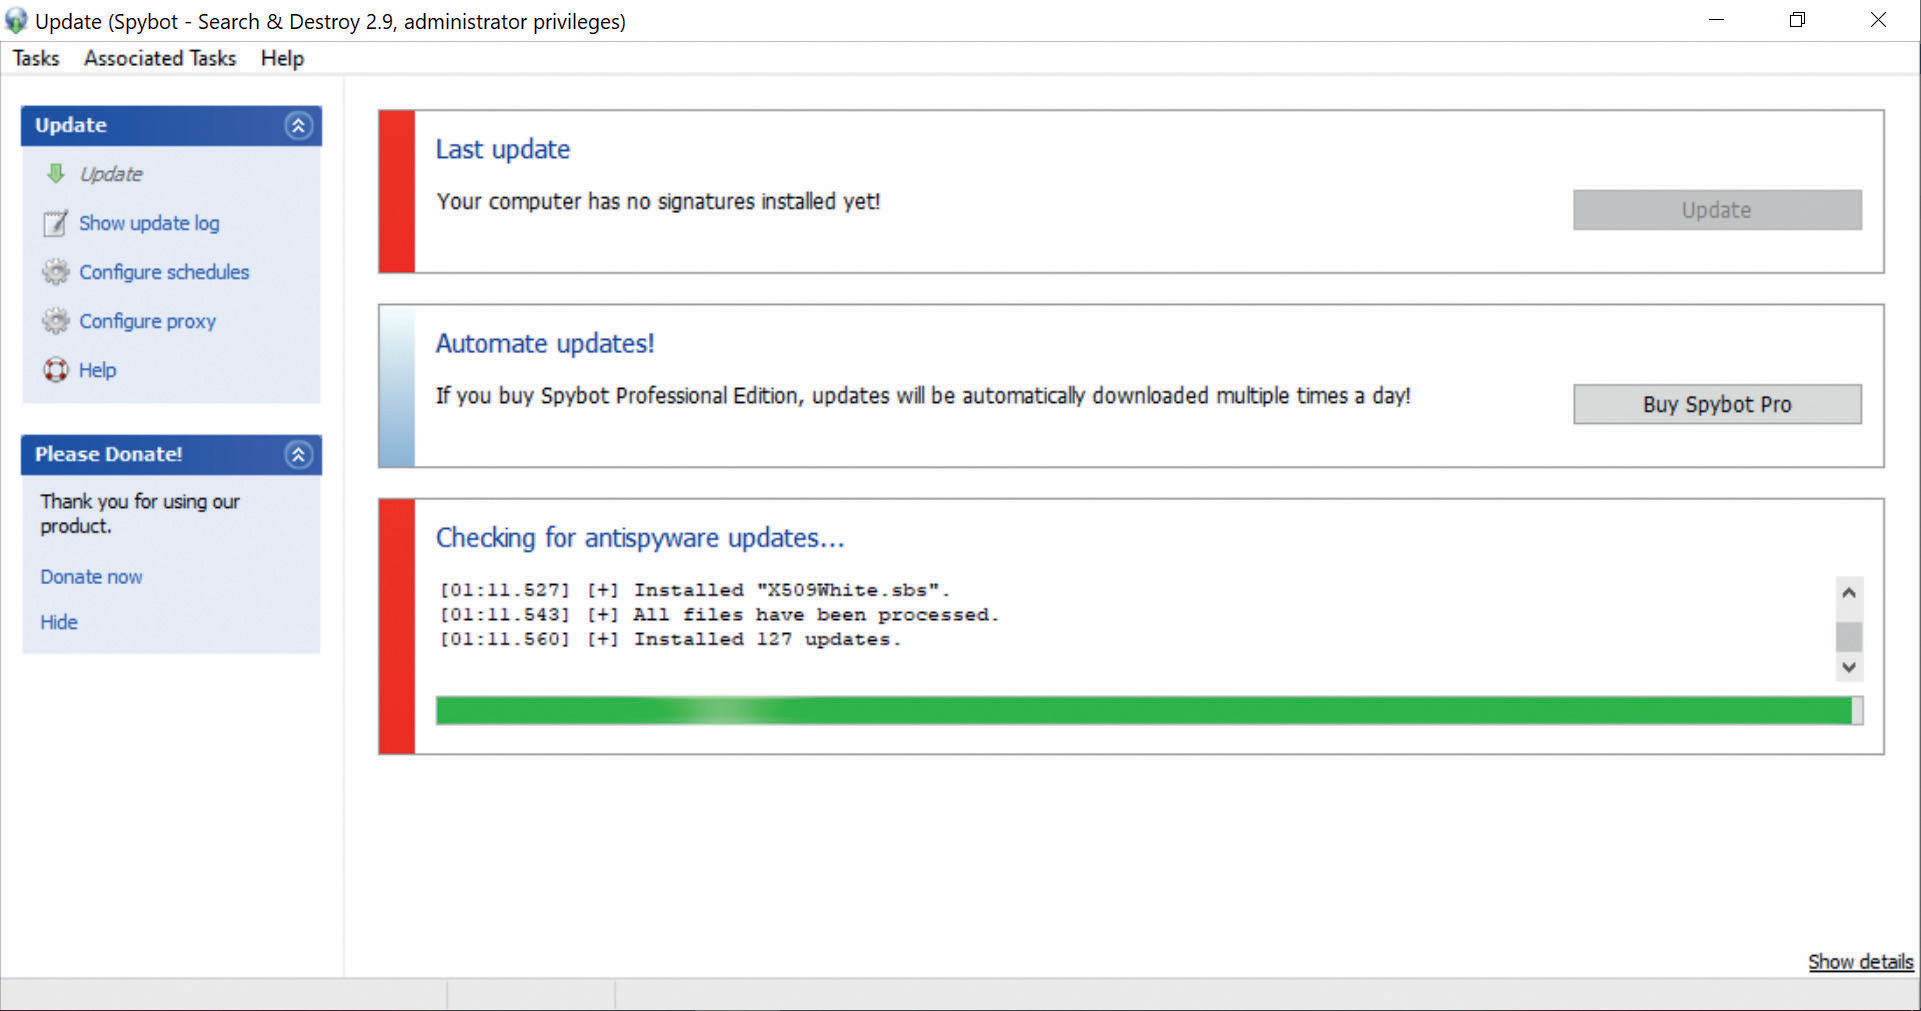Click the Configure proxy gear icon

[x=56, y=321]
